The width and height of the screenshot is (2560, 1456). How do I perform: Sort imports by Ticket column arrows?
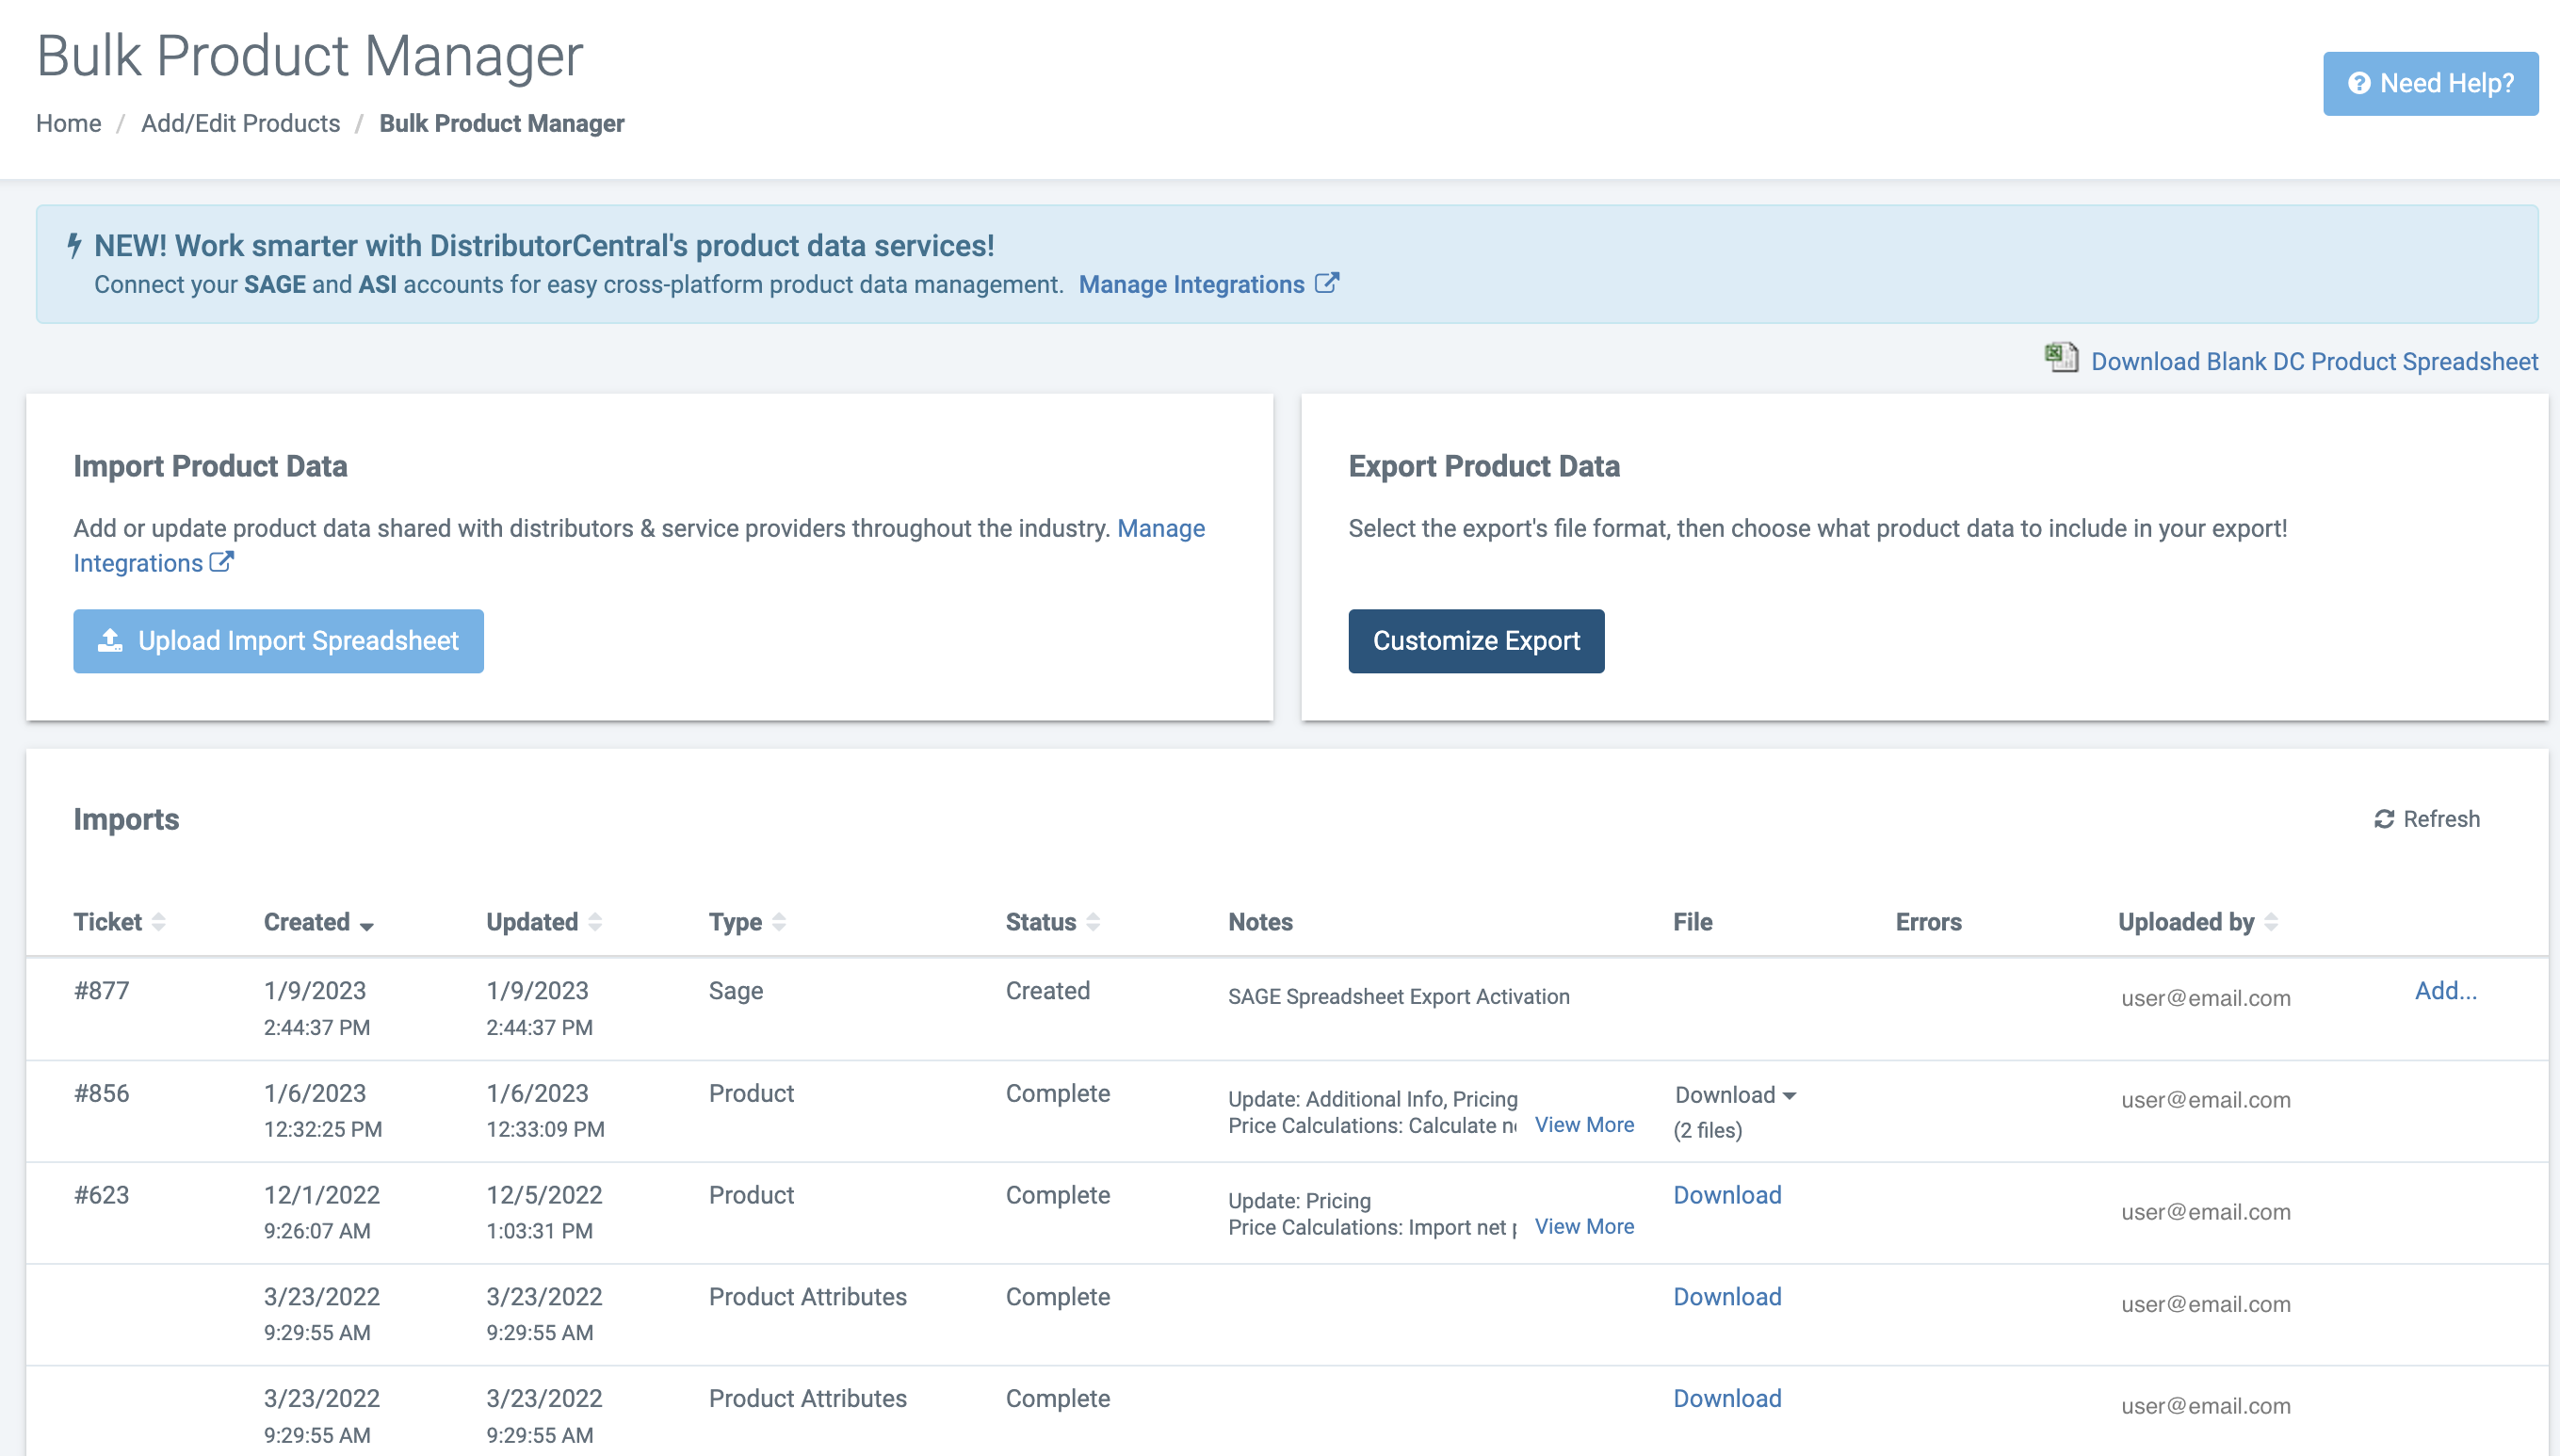point(158,922)
